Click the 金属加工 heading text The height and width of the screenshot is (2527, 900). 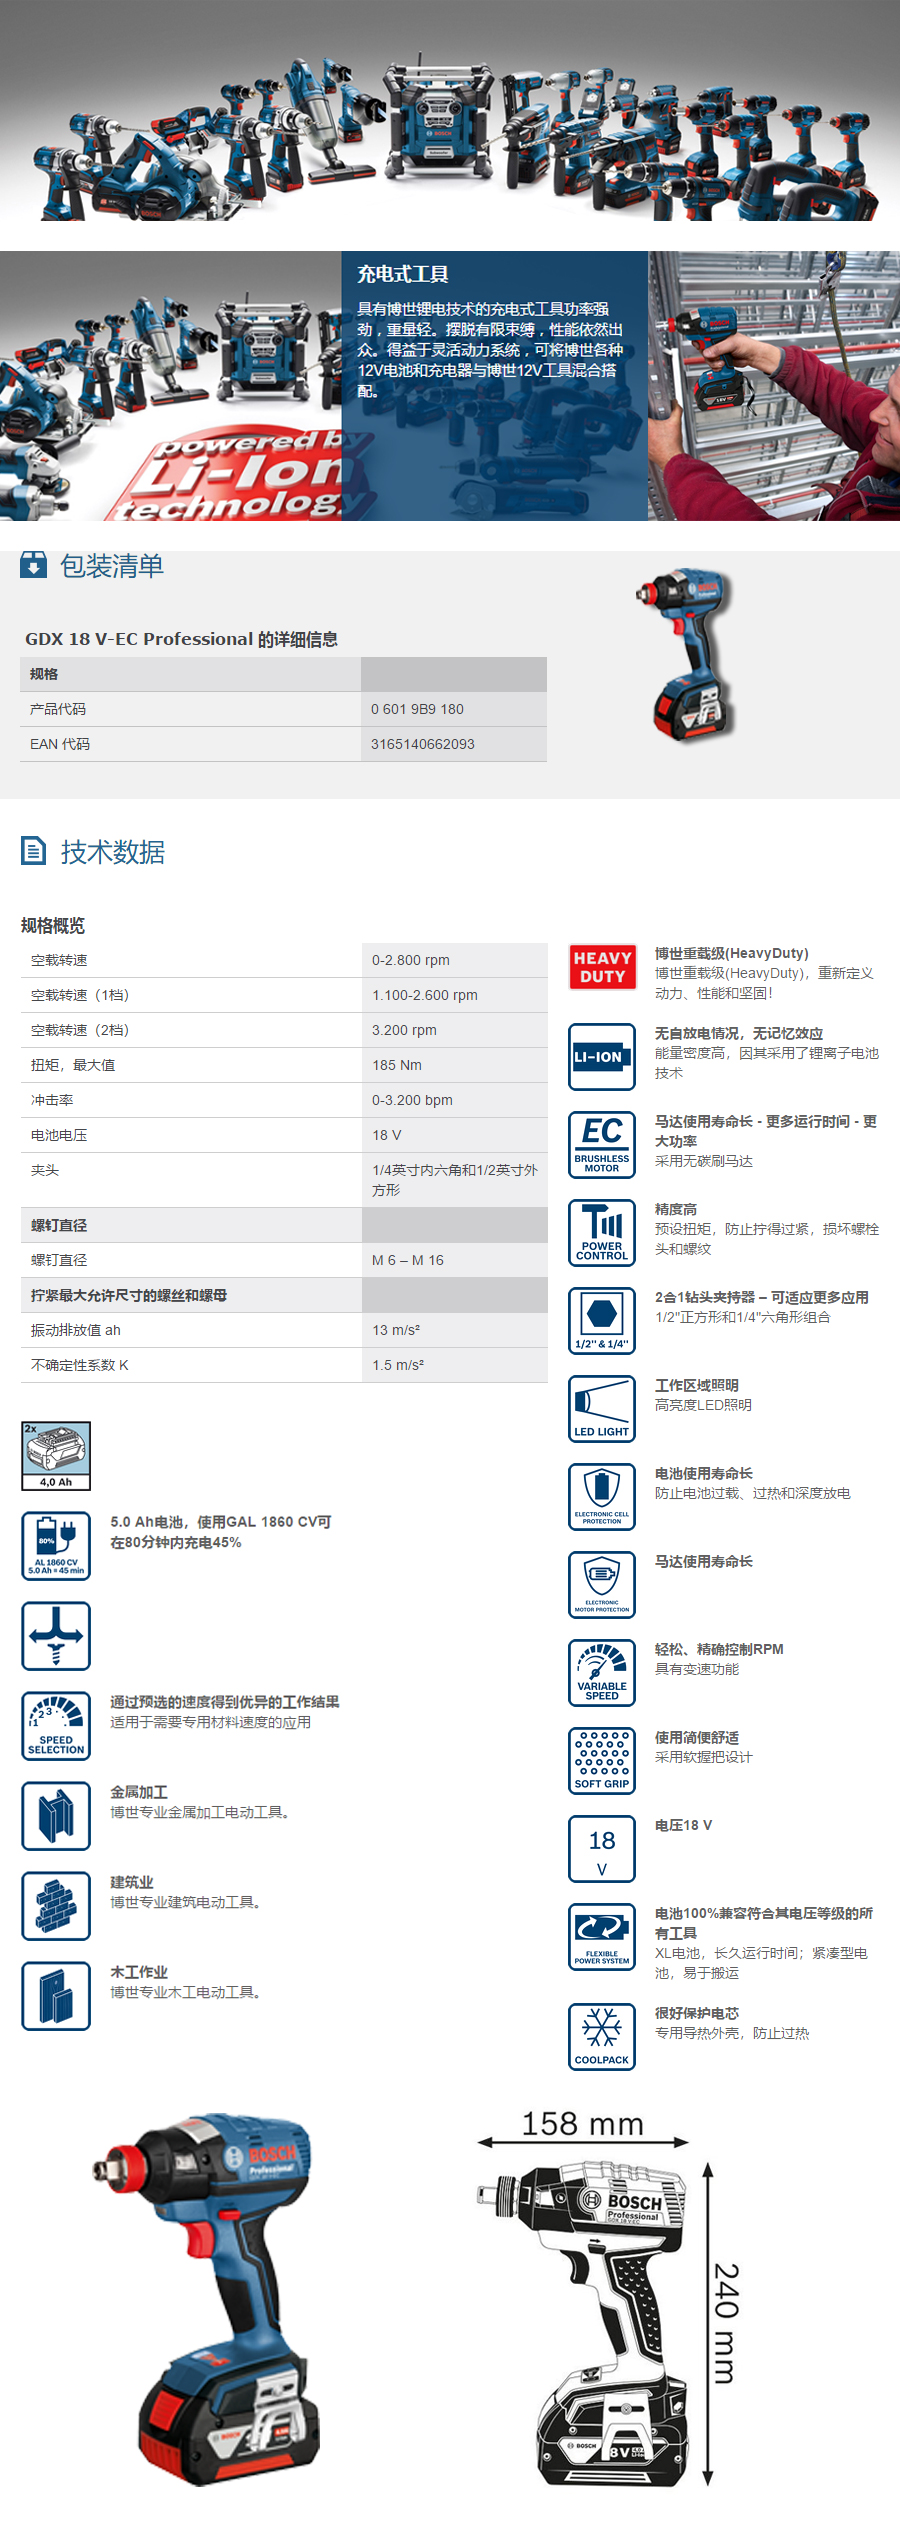(139, 1792)
